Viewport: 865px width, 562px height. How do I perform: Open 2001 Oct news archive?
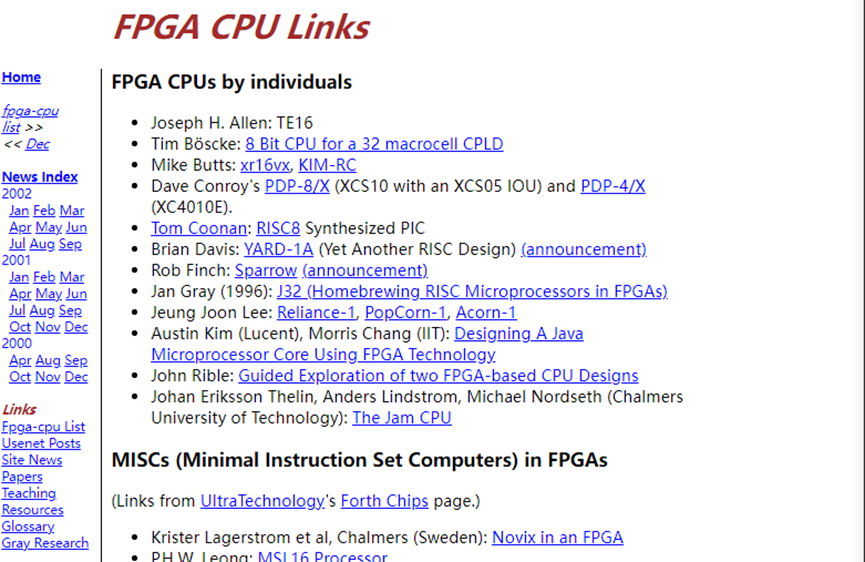click(x=20, y=327)
